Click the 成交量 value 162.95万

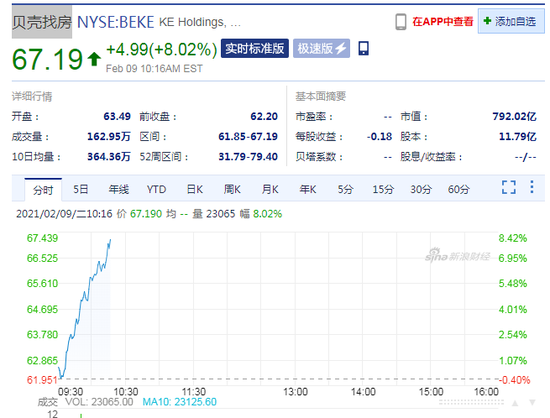click(109, 136)
